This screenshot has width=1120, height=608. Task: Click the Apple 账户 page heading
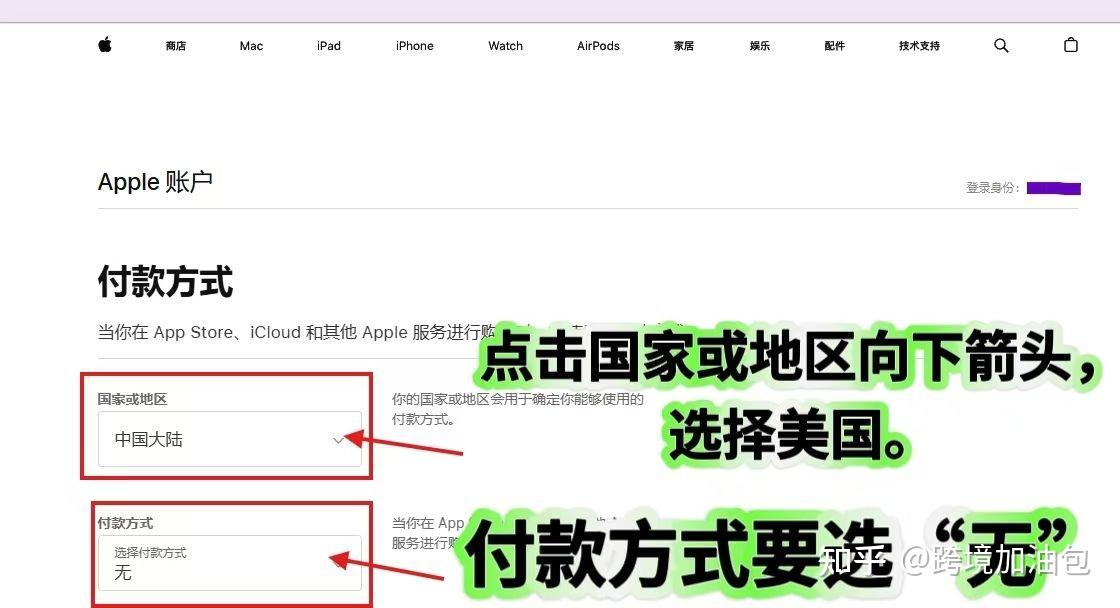tap(156, 182)
